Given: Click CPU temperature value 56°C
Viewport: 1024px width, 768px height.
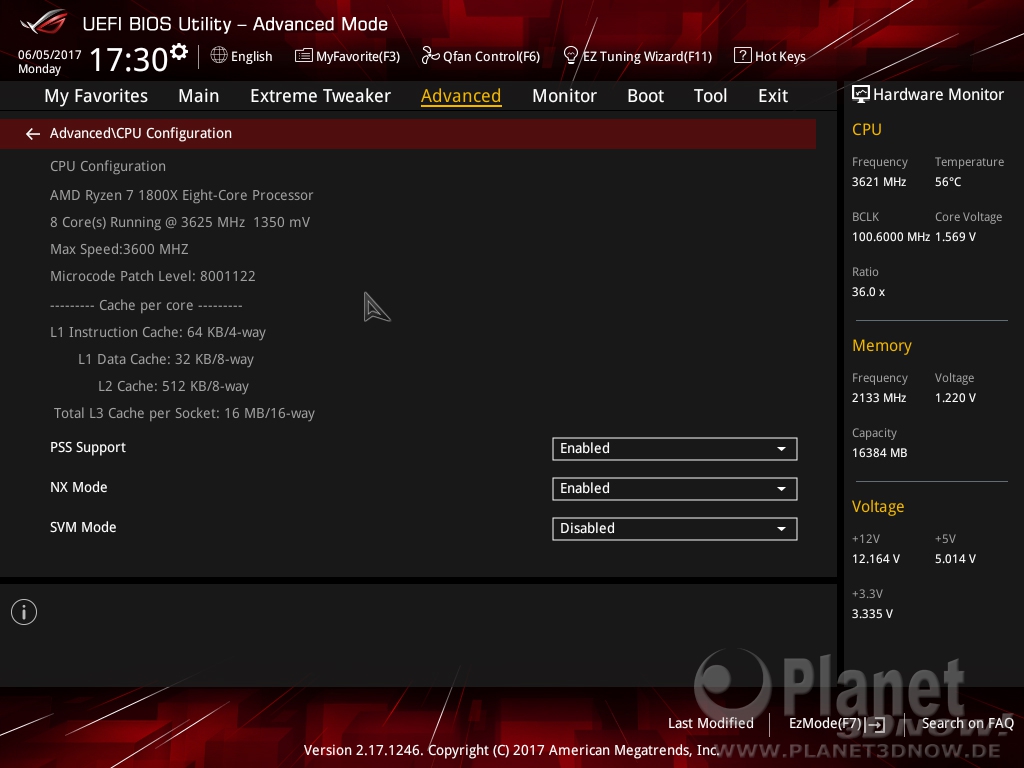Looking at the screenshot, I should point(948,182).
